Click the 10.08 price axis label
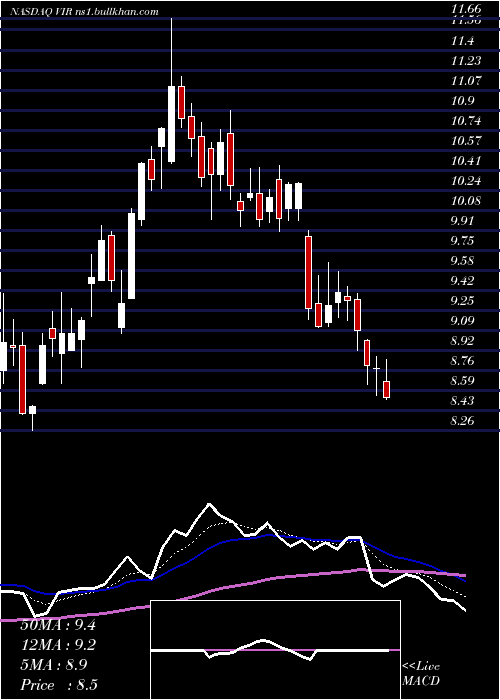 [466, 201]
